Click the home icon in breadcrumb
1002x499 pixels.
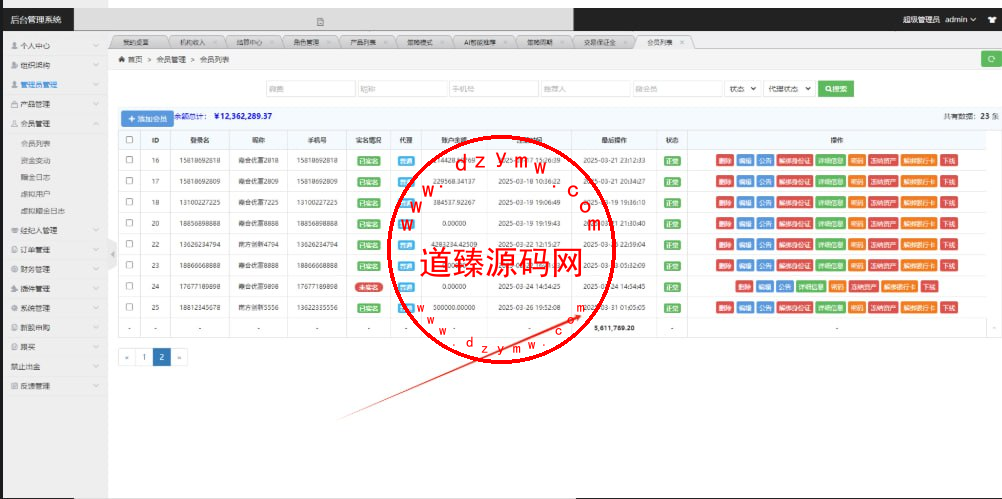pos(121,59)
